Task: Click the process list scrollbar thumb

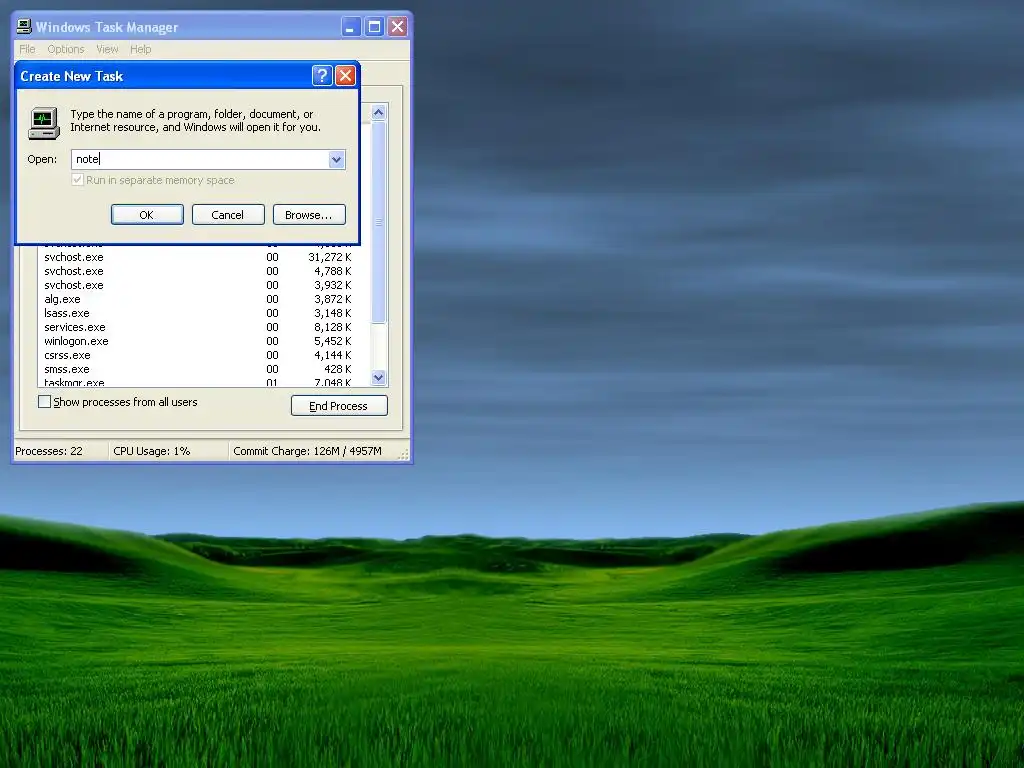Action: (379, 222)
